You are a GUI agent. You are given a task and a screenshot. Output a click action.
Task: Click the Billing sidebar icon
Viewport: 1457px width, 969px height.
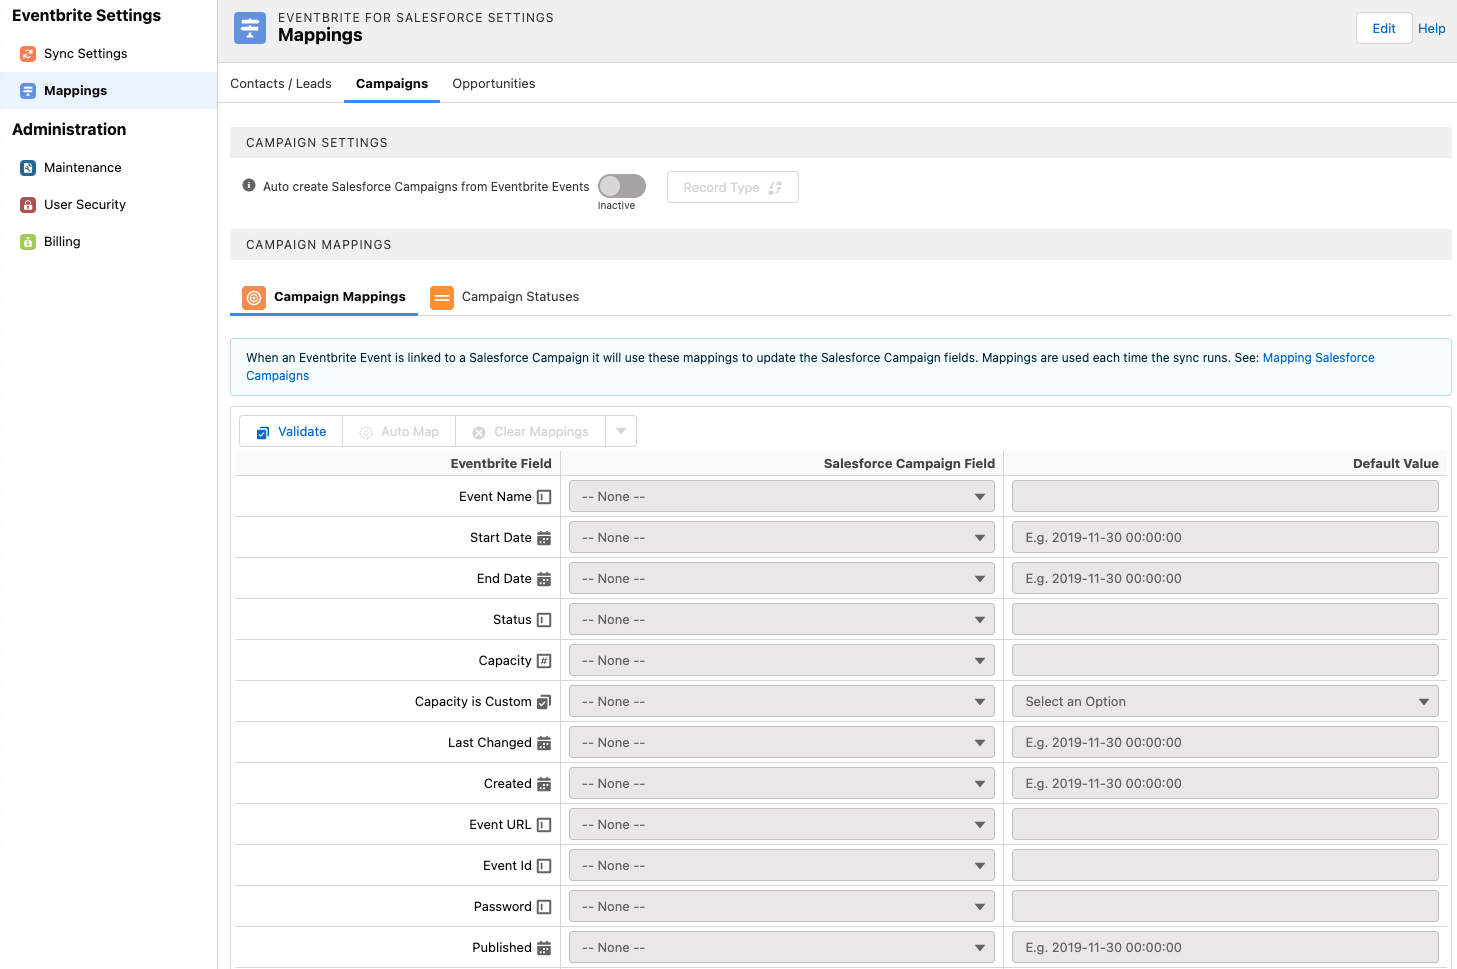[28, 242]
